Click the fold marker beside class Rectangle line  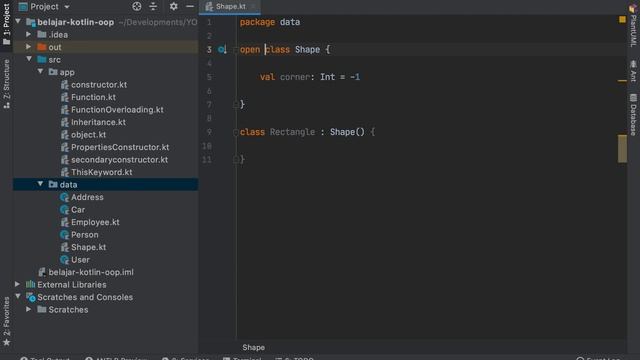236,132
